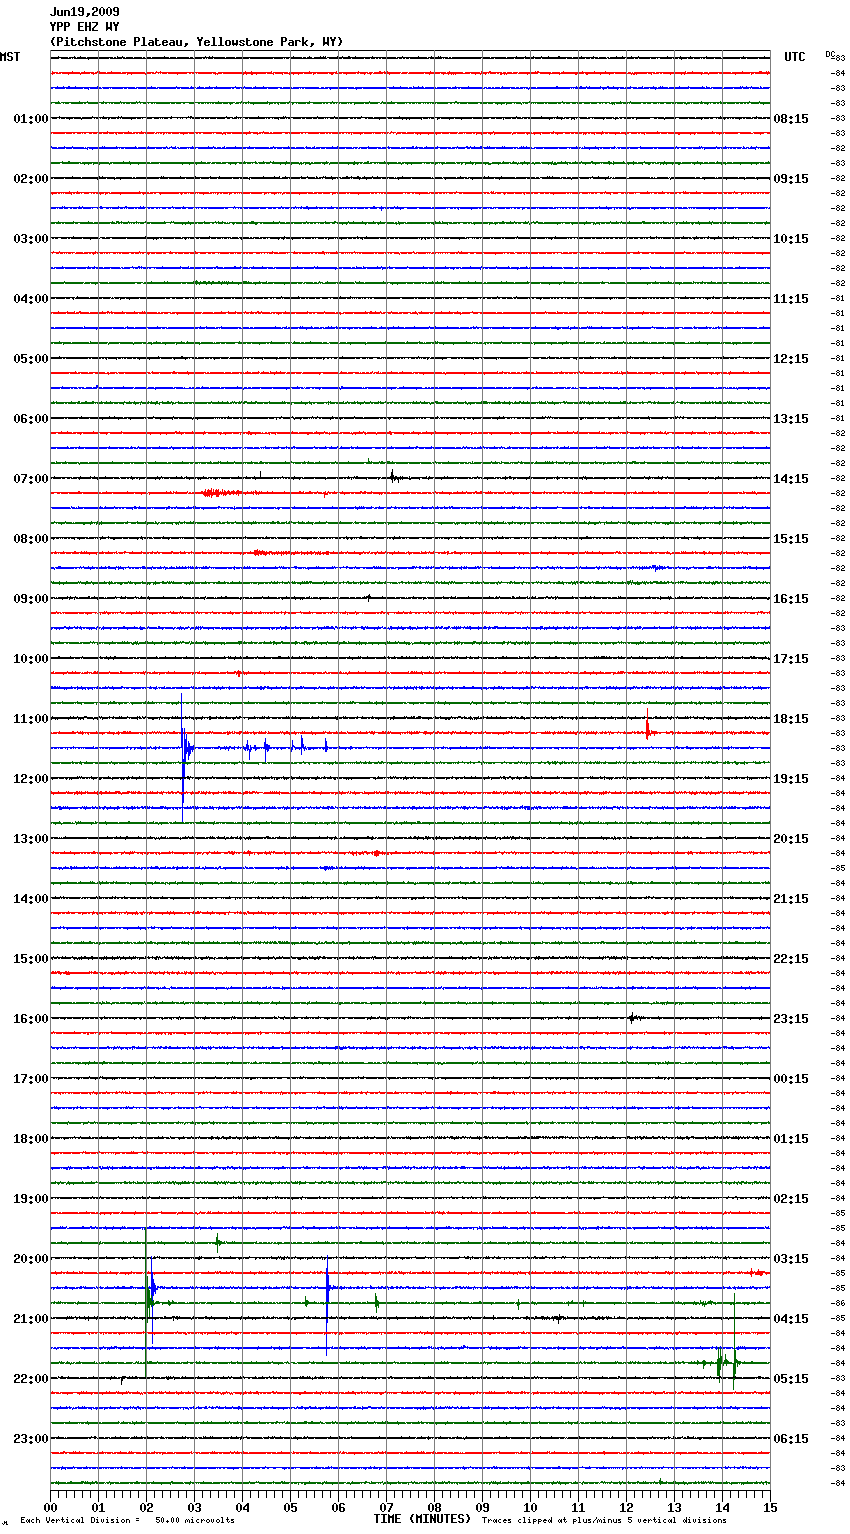Image resolution: width=850 pixels, height=1534 pixels.
Task: Click the 06:15 UTC time label
Action: click(x=791, y=1439)
